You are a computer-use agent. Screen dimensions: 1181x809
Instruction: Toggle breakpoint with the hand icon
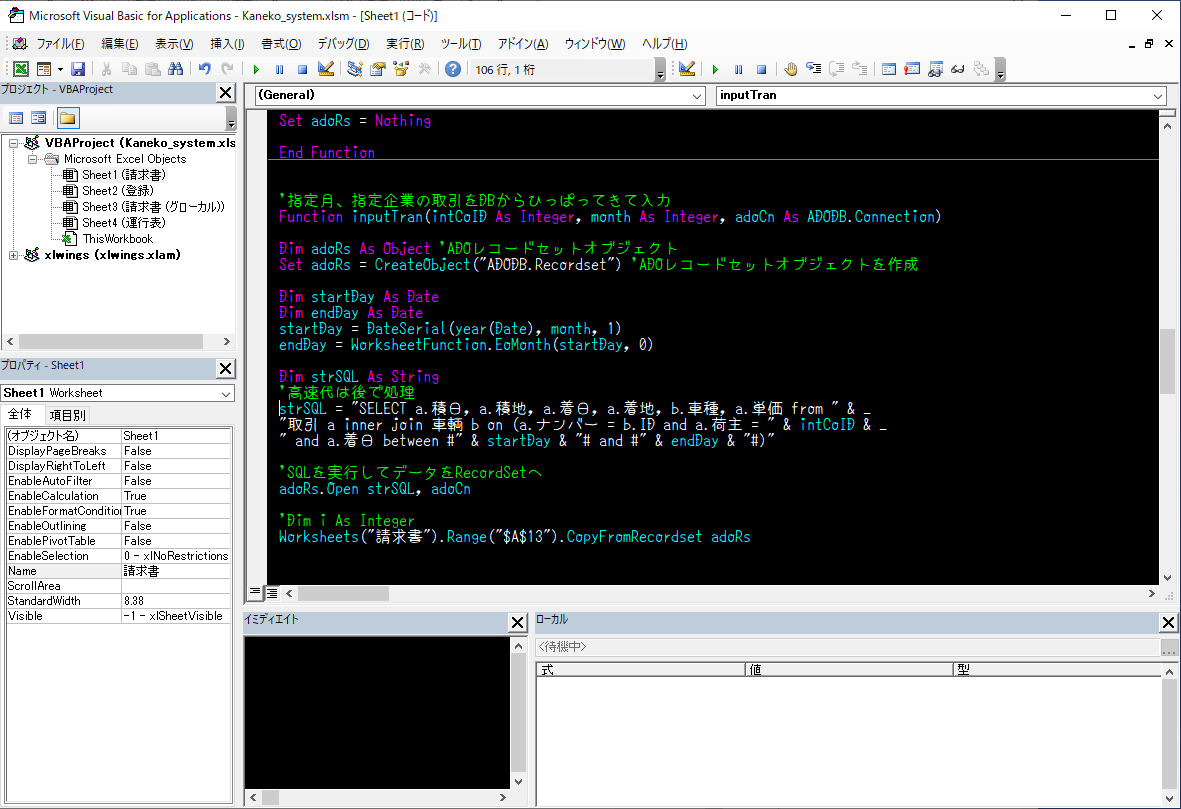(x=790, y=69)
